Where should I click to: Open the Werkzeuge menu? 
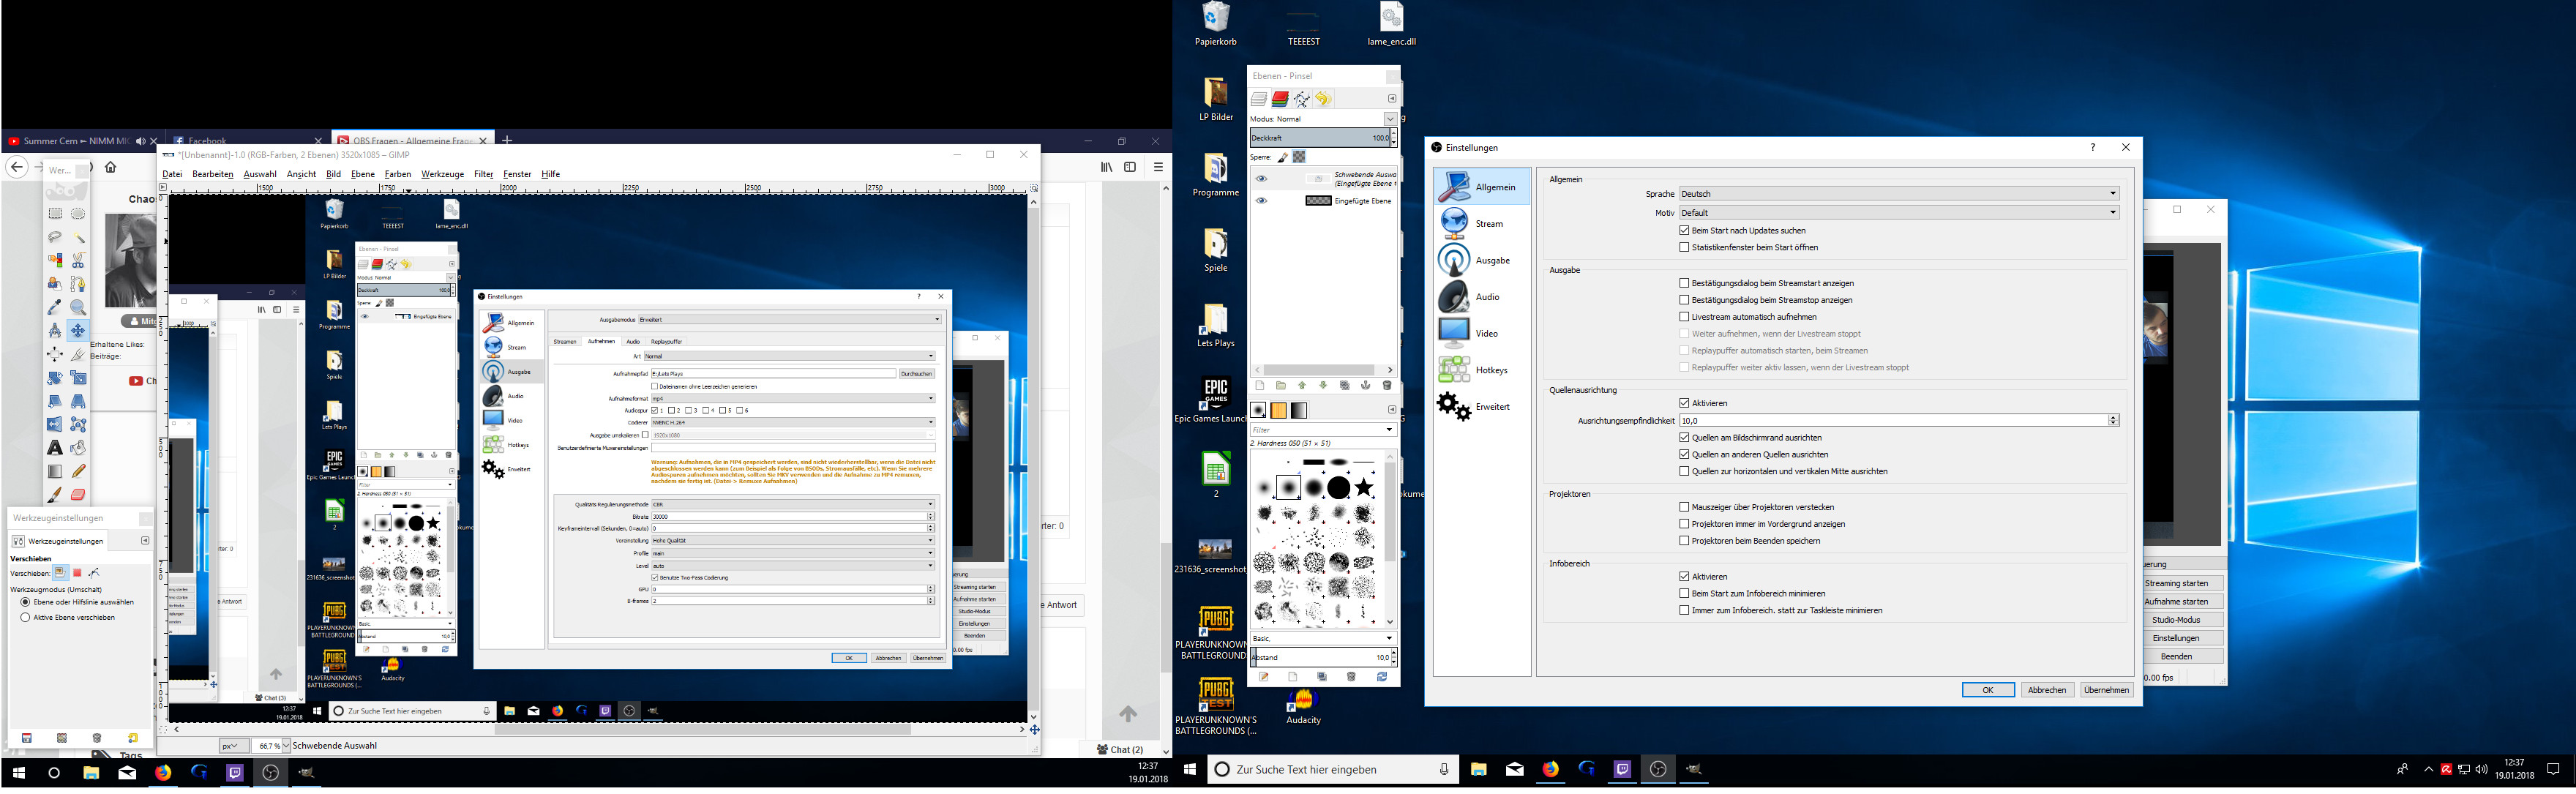442,174
